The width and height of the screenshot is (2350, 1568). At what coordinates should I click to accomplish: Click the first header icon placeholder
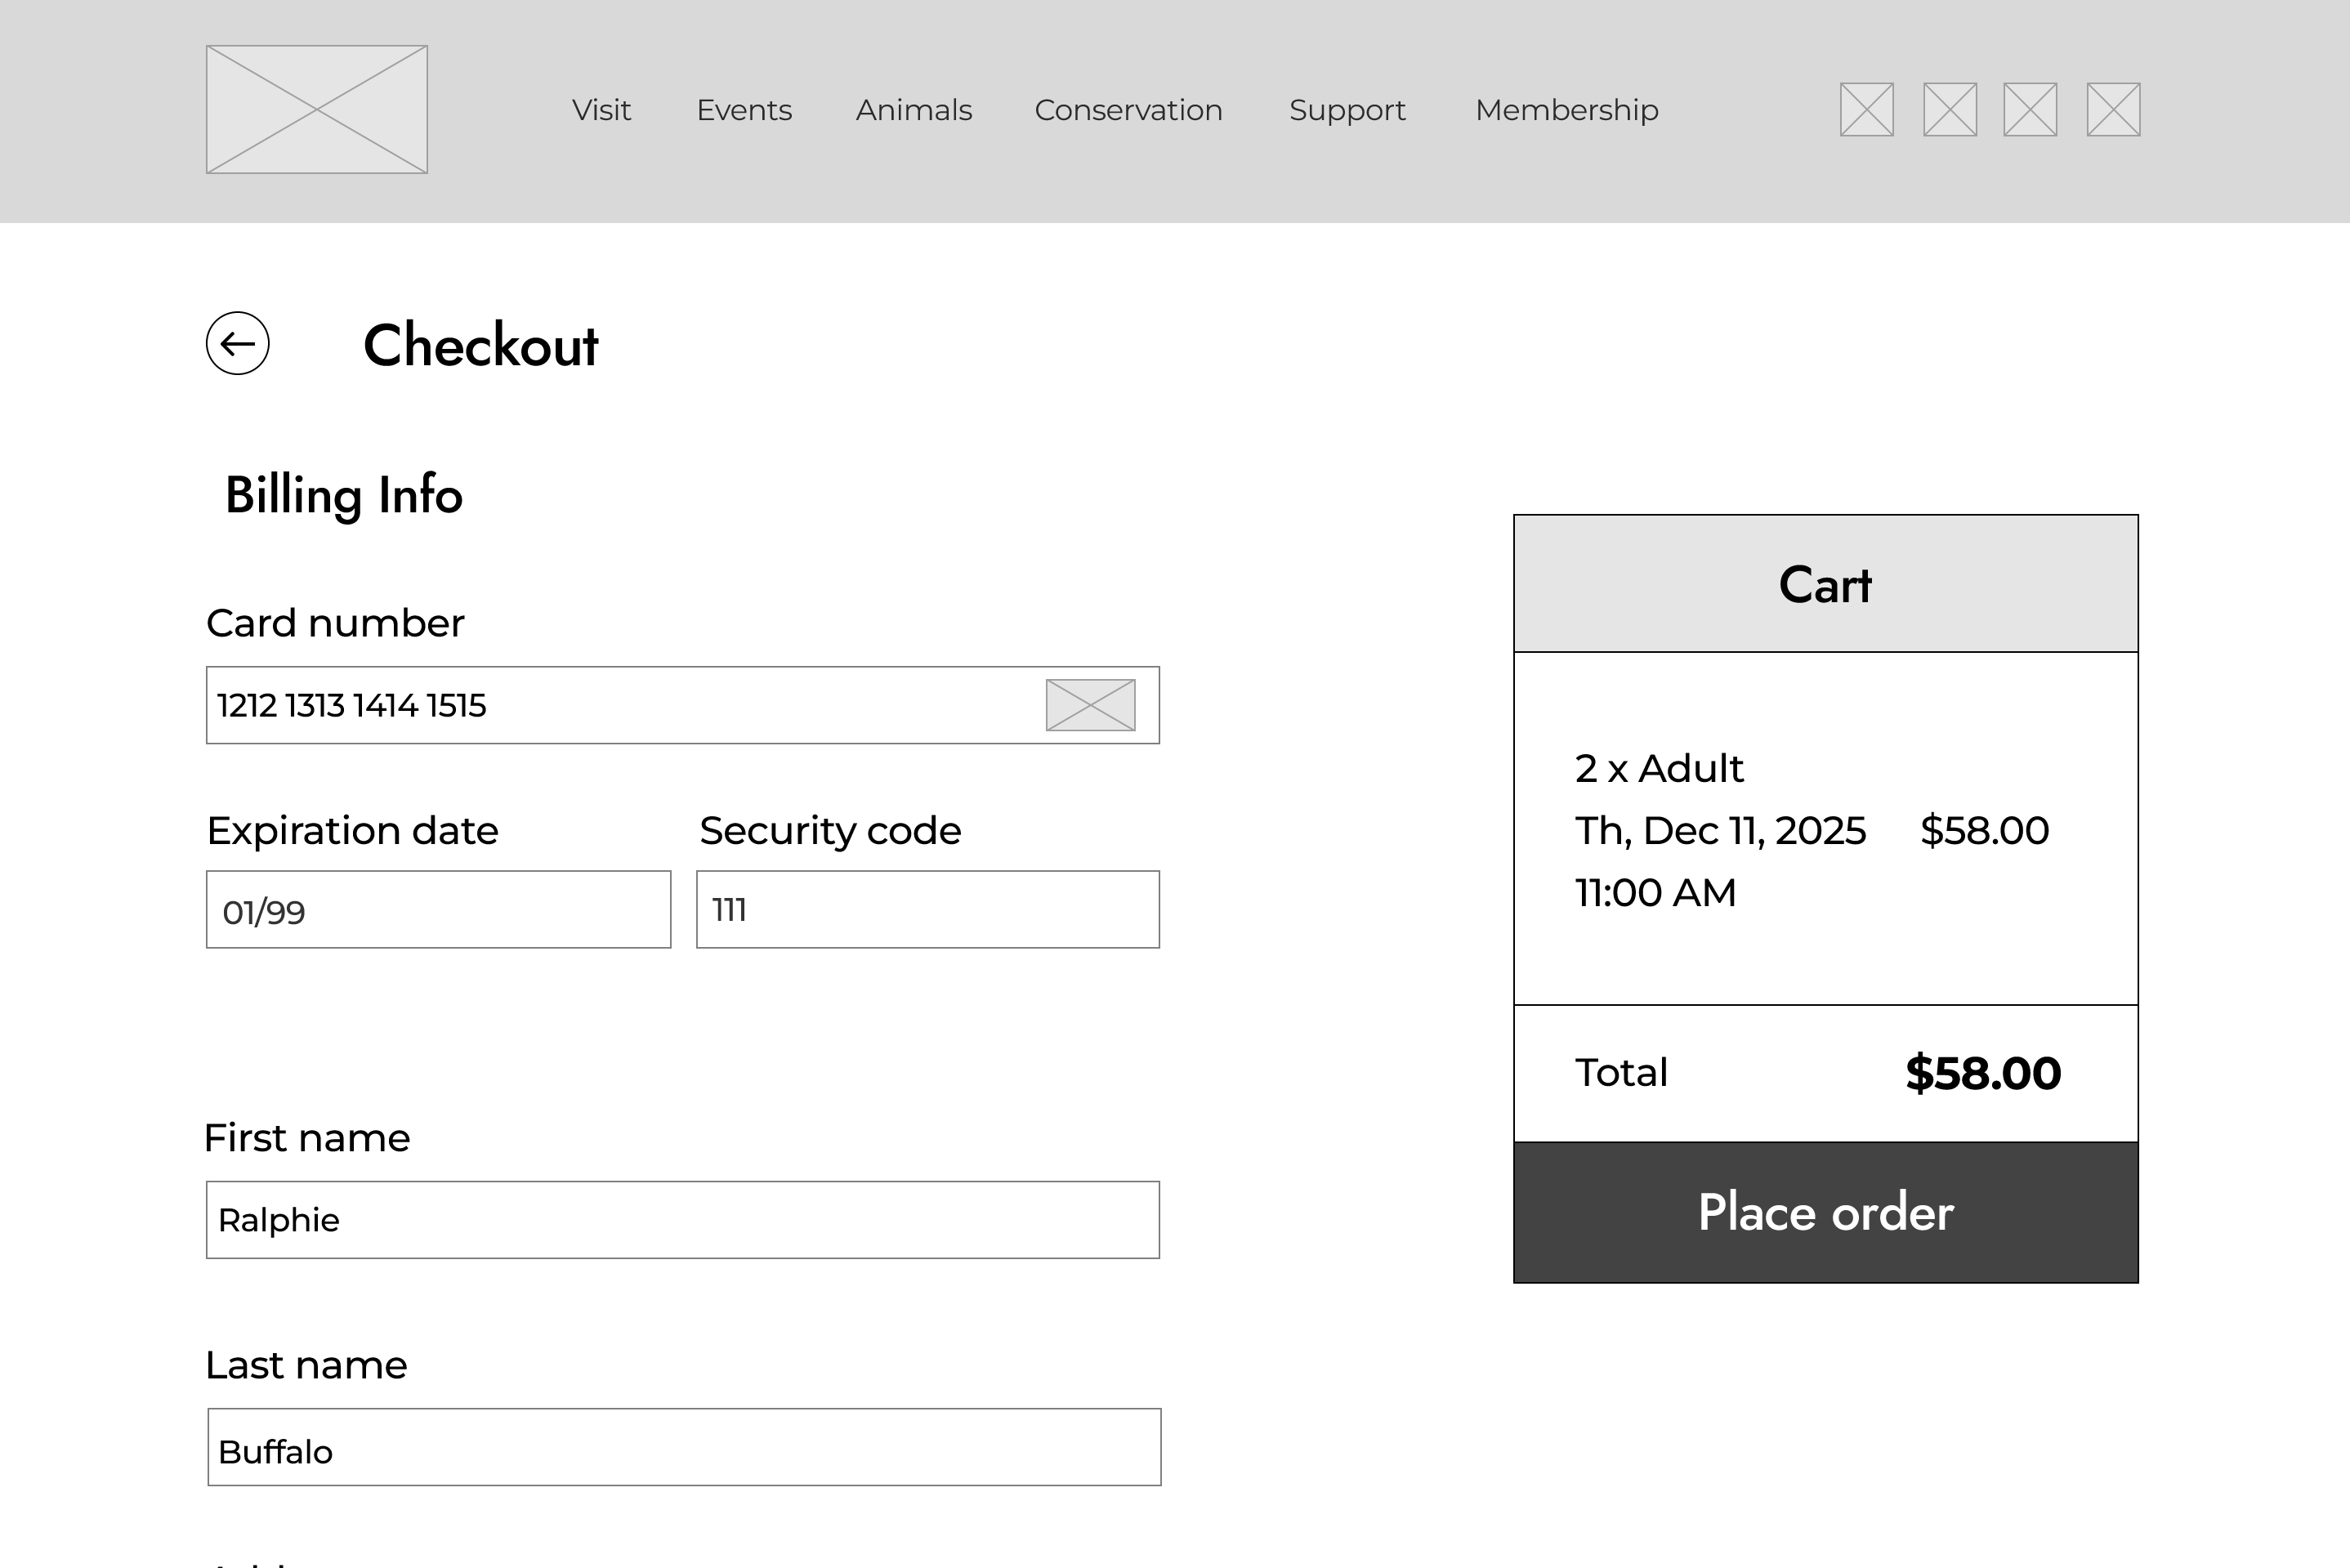(1867, 109)
